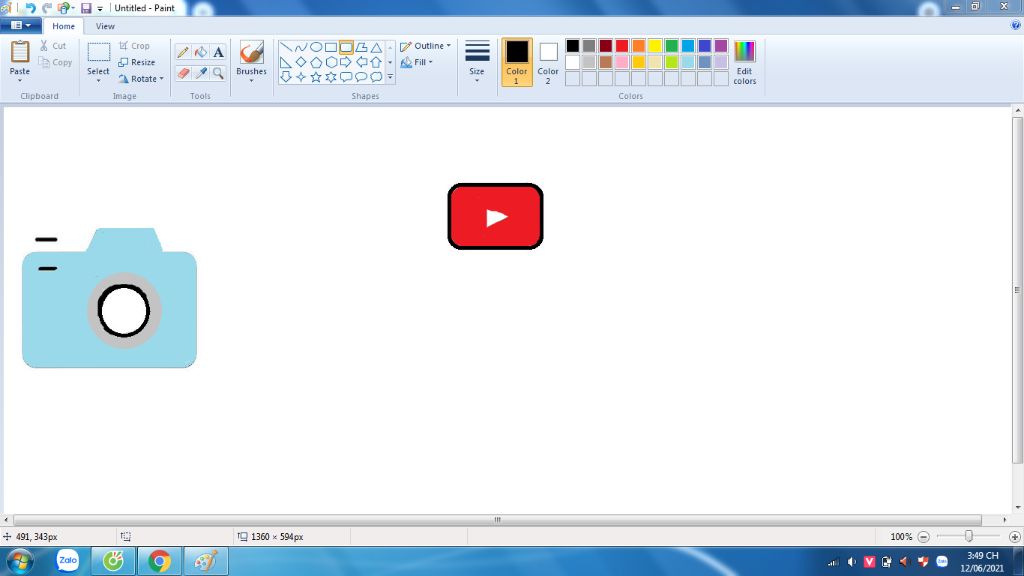The height and width of the screenshot is (576, 1024).
Task: Open the Edit colors dialog
Action: [x=744, y=62]
